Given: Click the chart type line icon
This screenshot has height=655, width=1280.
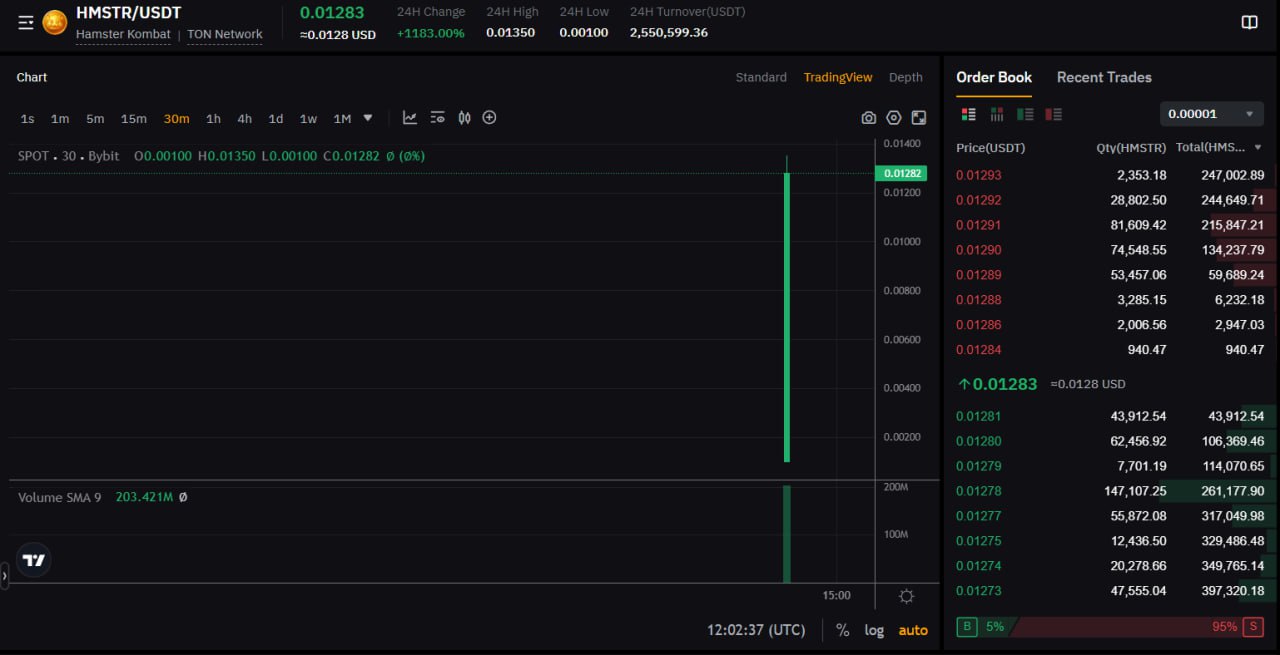Looking at the screenshot, I should tap(410, 118).
